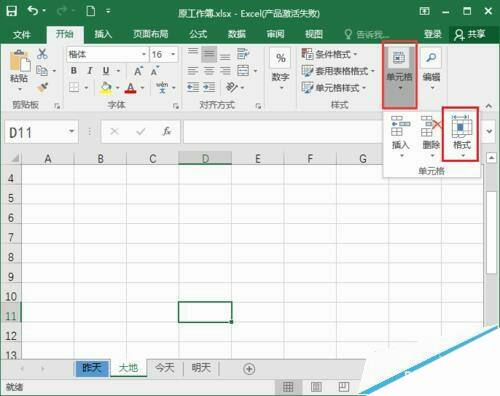Apply the fill color bucket

[x=106, y=88]
